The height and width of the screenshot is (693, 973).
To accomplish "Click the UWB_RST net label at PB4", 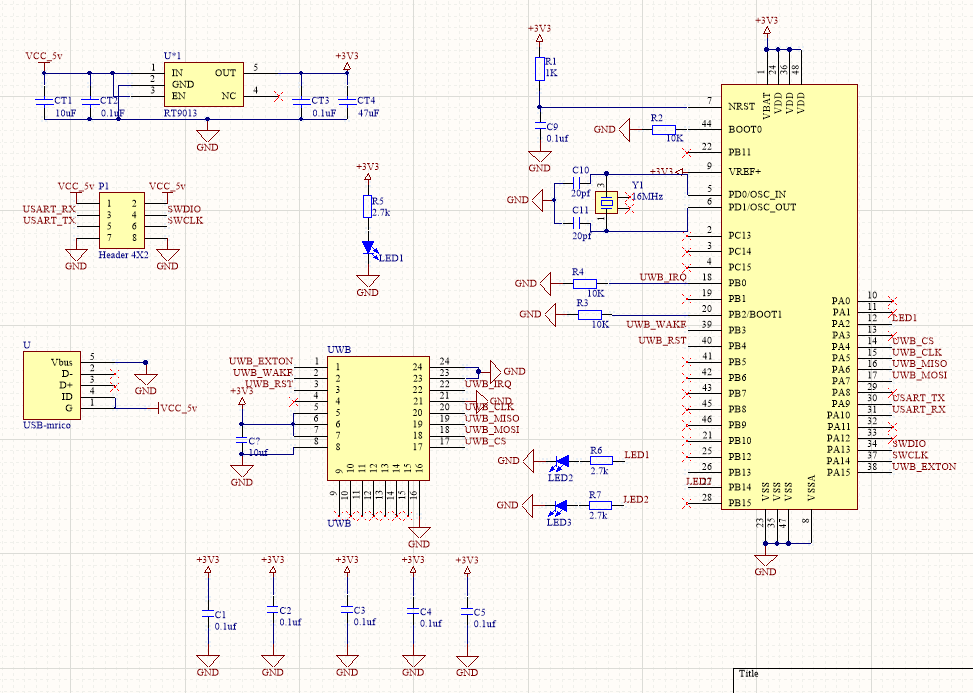I will pyautogui.click(x=662, y=341).
